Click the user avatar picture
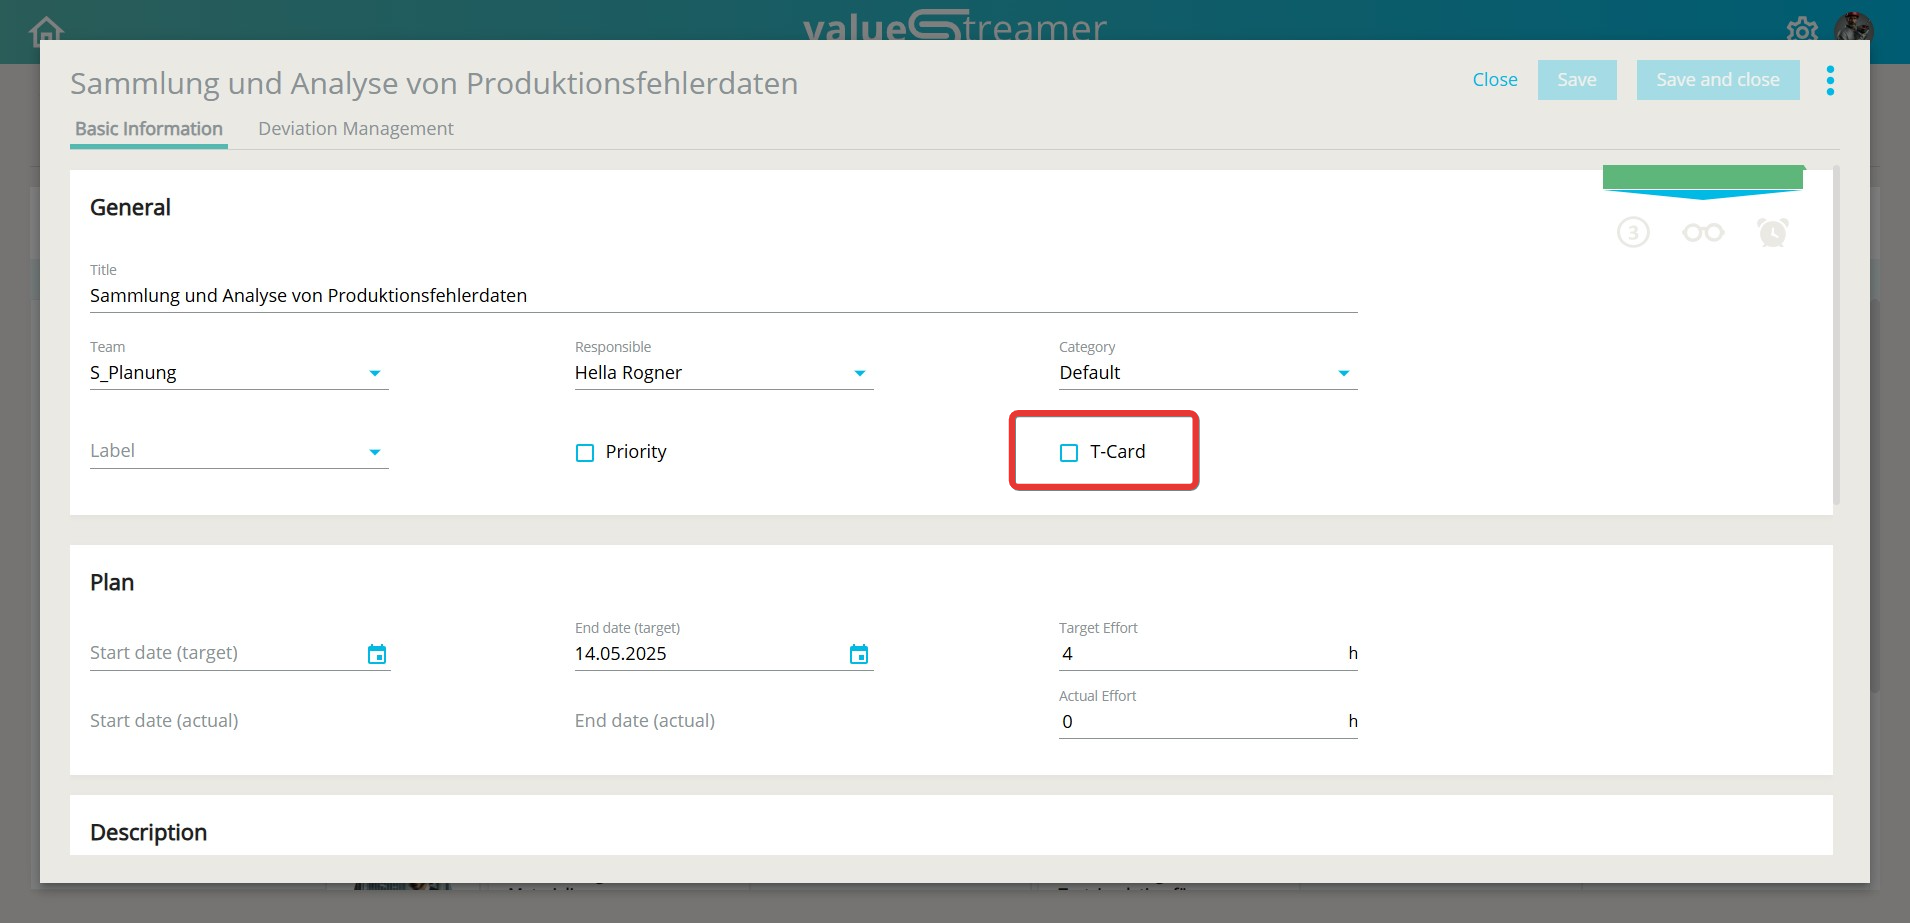 tap(1853, 26)
